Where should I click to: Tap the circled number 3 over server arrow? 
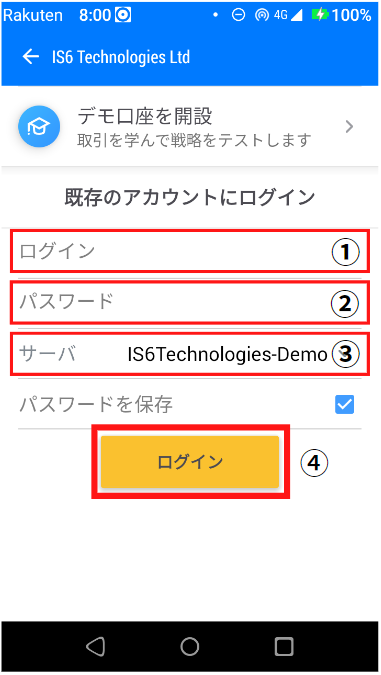pos(346,355)
